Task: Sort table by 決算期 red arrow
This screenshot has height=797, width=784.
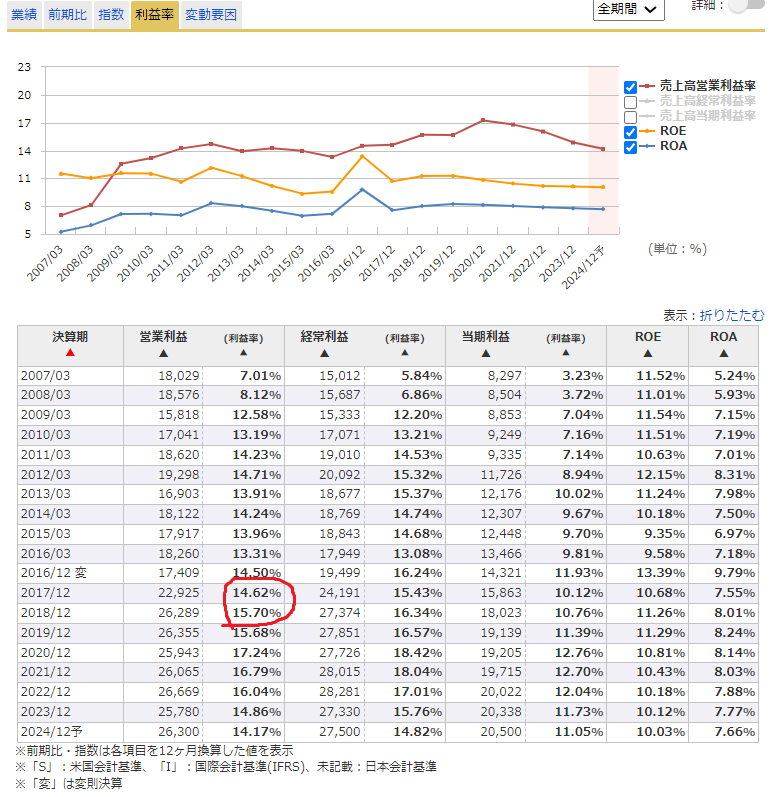Action: click(70, 352)
